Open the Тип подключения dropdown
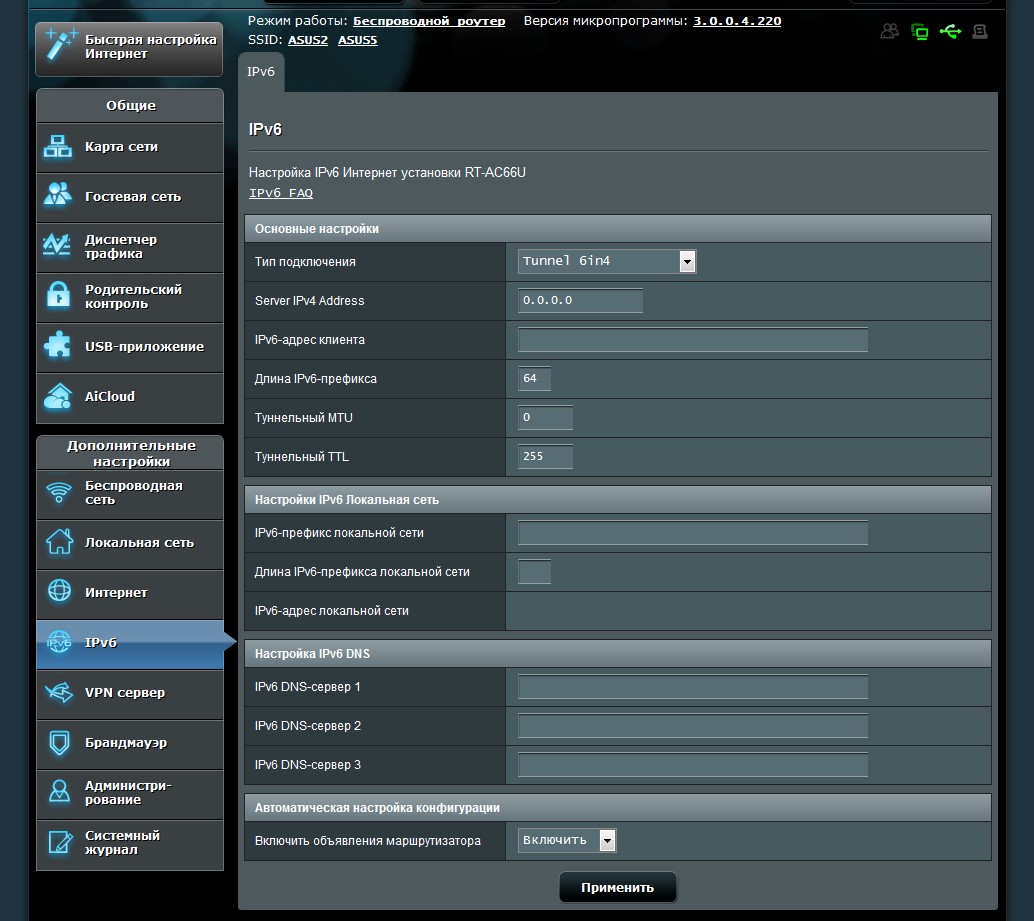The height and width of the screenshot is (921, 1034). click(607, 262)
